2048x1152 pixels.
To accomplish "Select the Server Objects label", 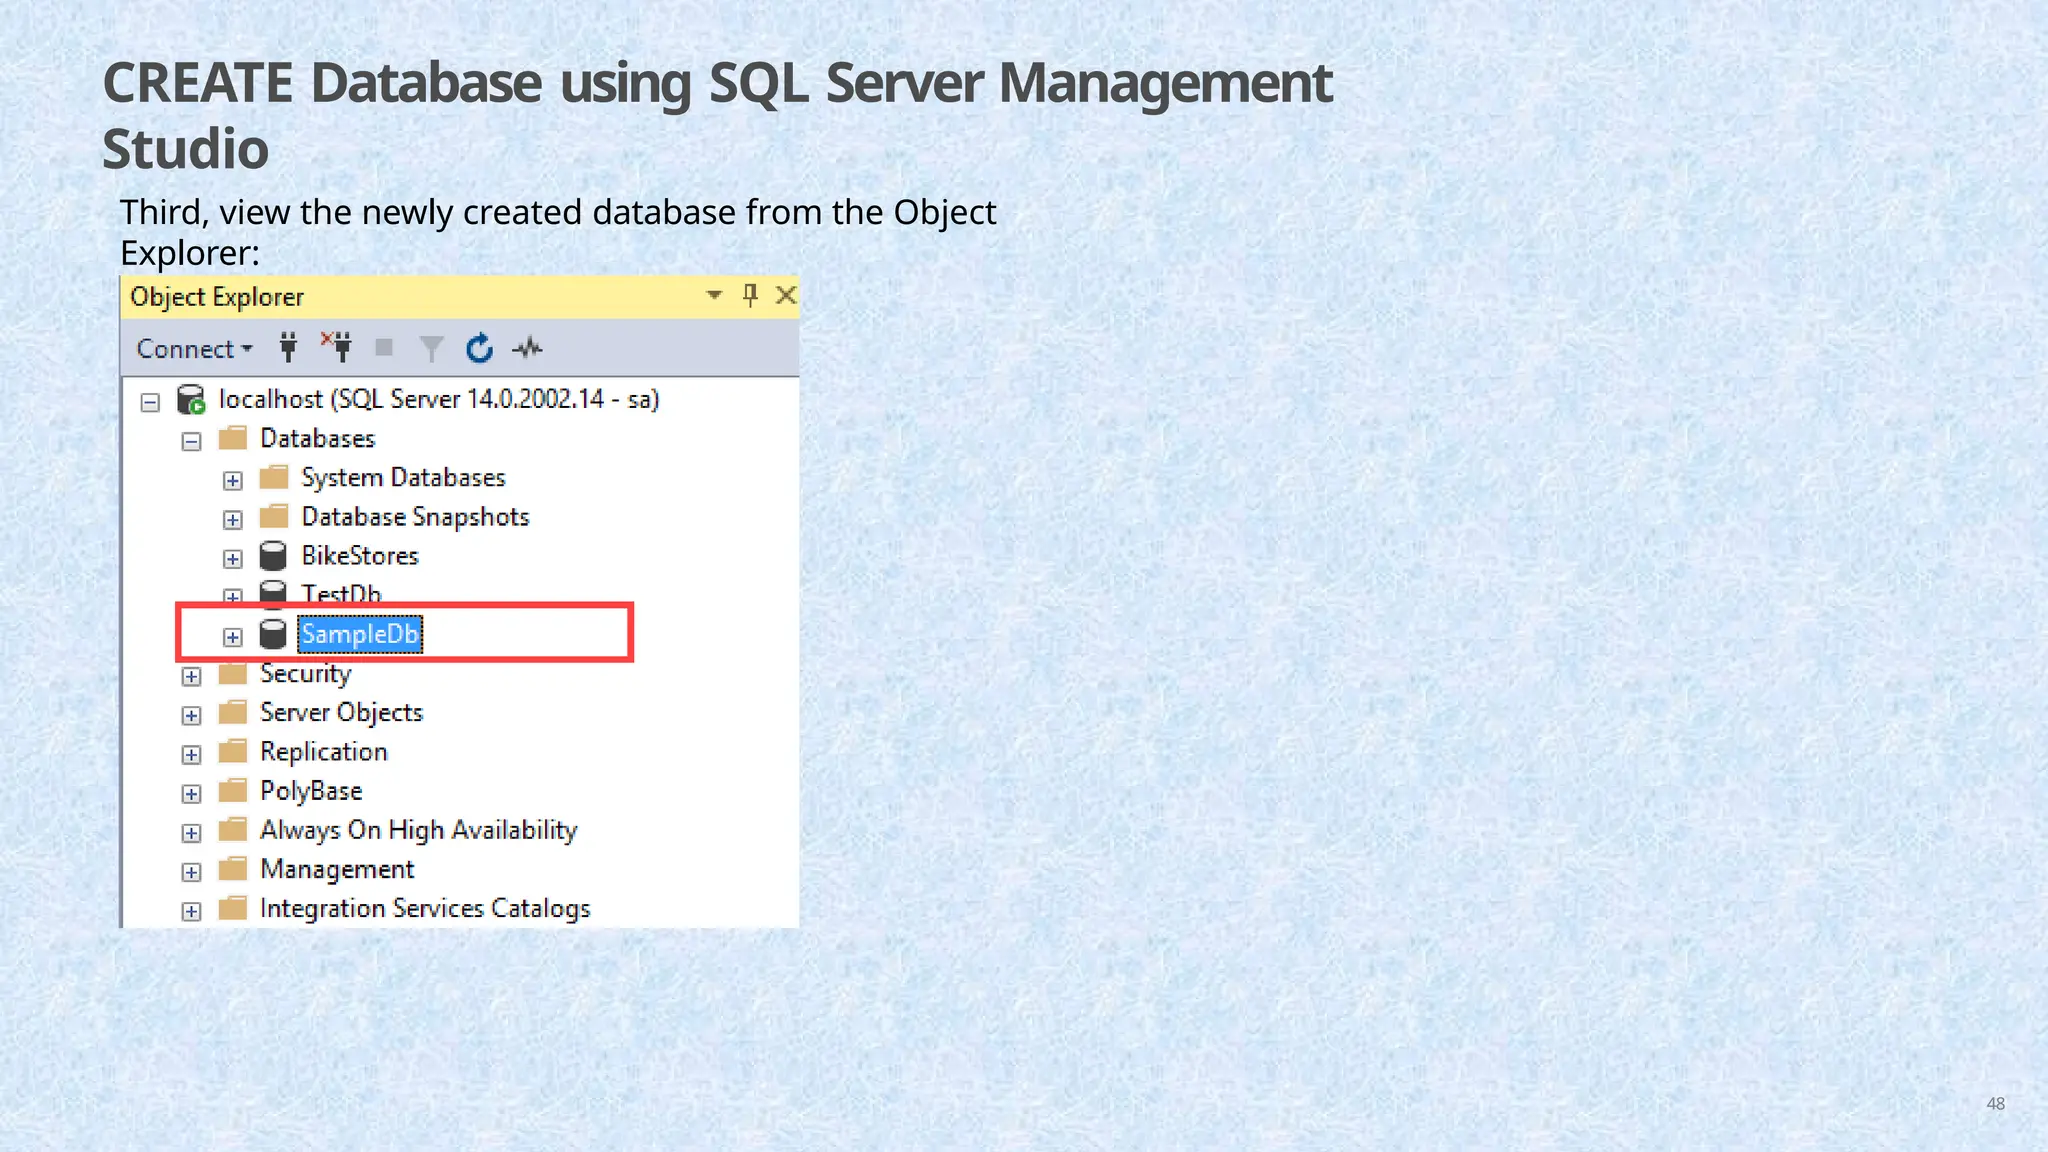I will (341, 713).
